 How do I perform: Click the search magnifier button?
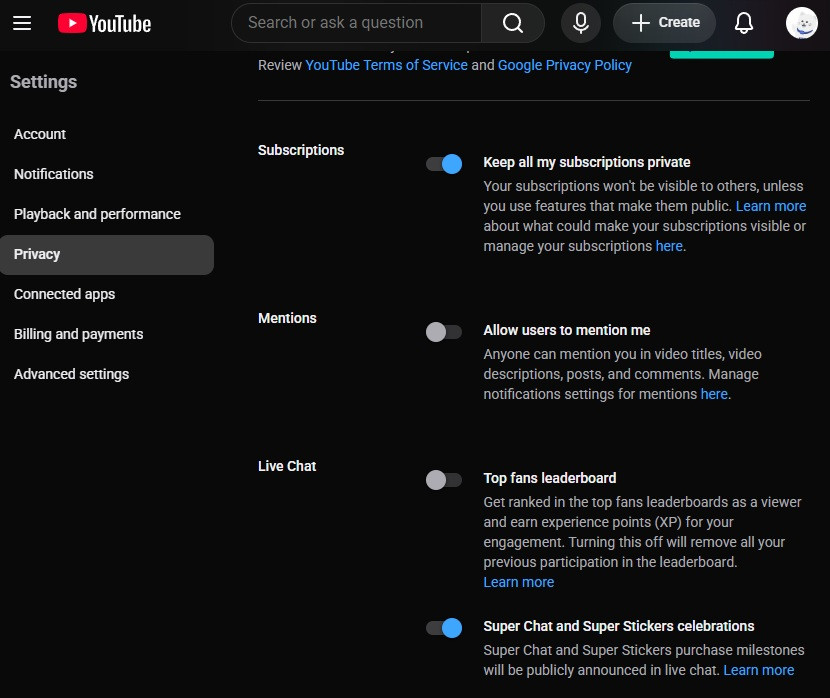(x=512, y=23)
